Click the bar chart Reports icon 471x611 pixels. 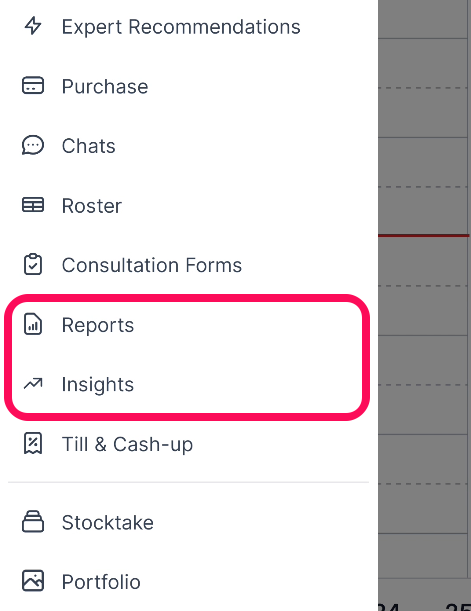tap(33, 324)
